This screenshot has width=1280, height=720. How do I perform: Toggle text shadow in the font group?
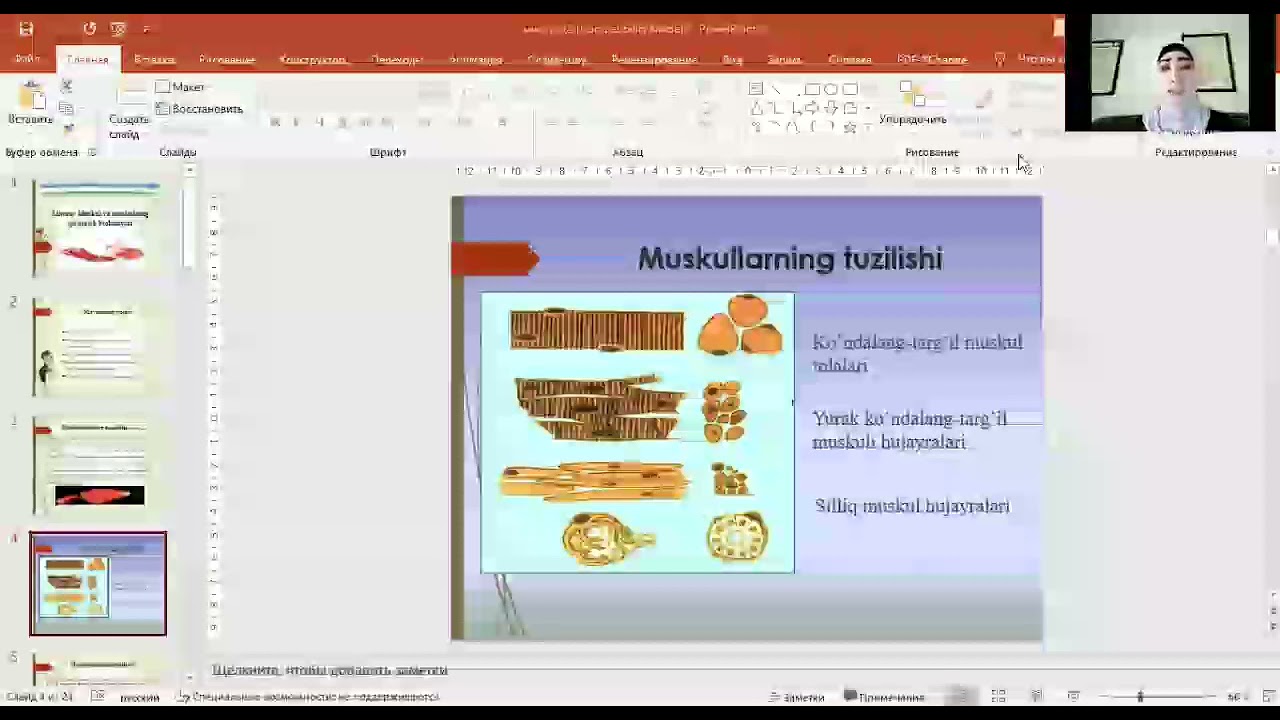342,122
